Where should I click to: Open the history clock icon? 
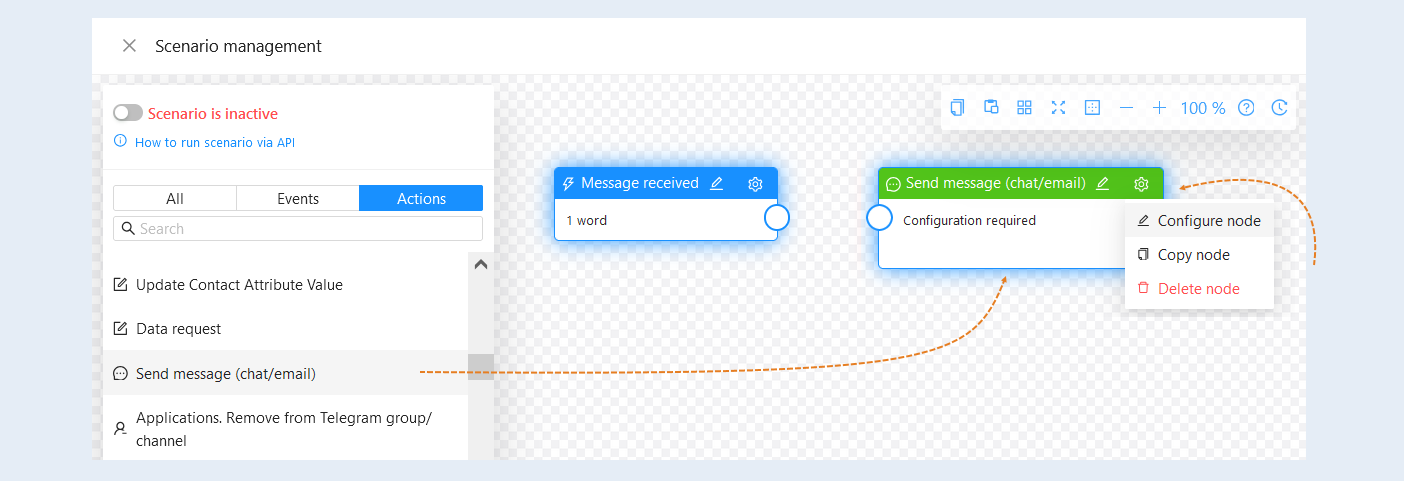pyautogui.click(x=1279, y=108)
